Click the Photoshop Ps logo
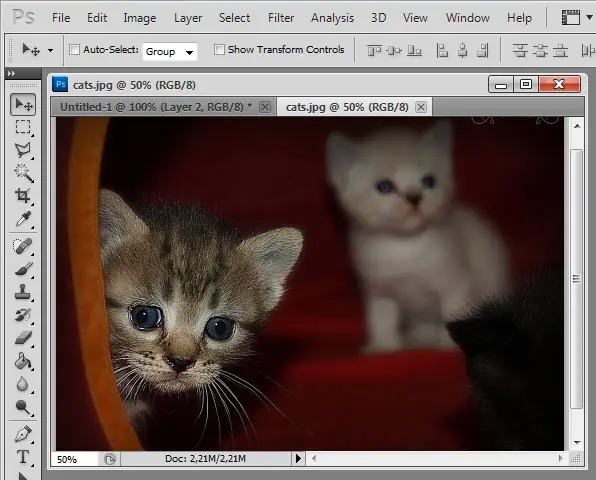 click(23, 17)
